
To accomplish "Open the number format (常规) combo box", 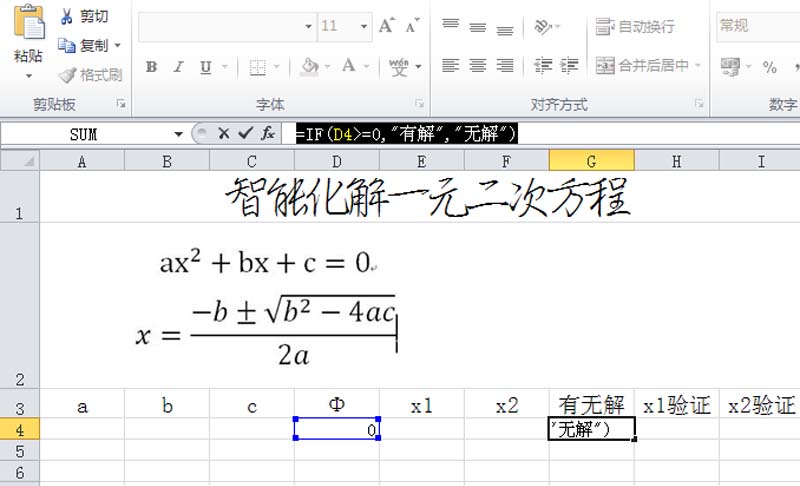I will pyautogui.click(x=758, y=25).
